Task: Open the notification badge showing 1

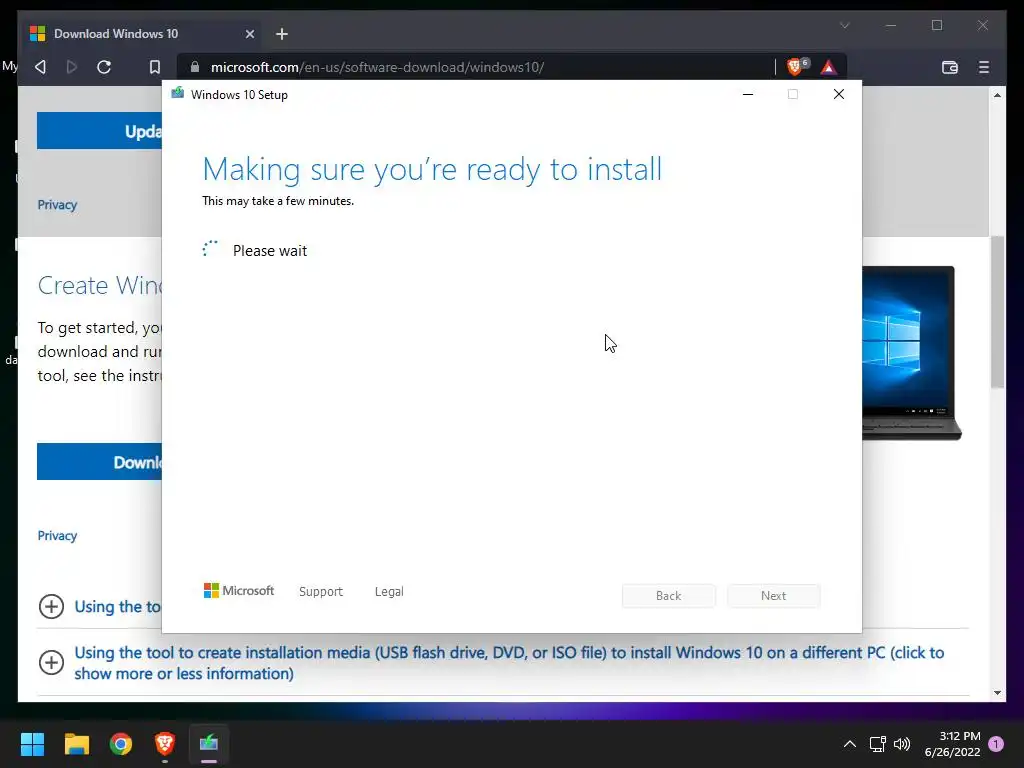Action: (x=996, y=744)
